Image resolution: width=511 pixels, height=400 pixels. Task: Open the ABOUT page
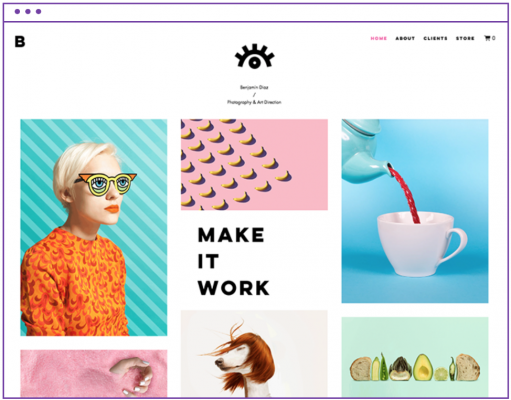point(405,38)
